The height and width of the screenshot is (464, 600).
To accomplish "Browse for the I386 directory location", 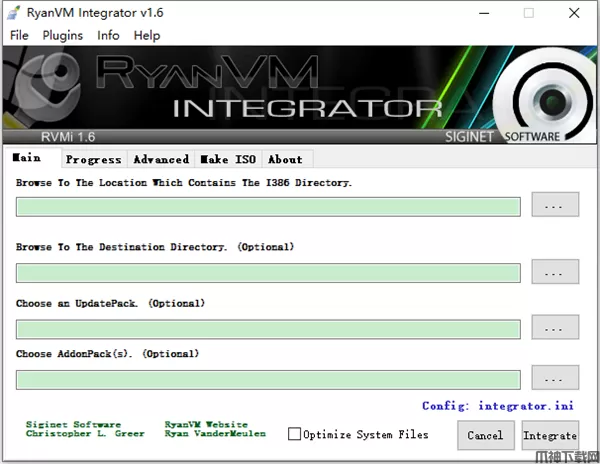I will click(555, 205).
